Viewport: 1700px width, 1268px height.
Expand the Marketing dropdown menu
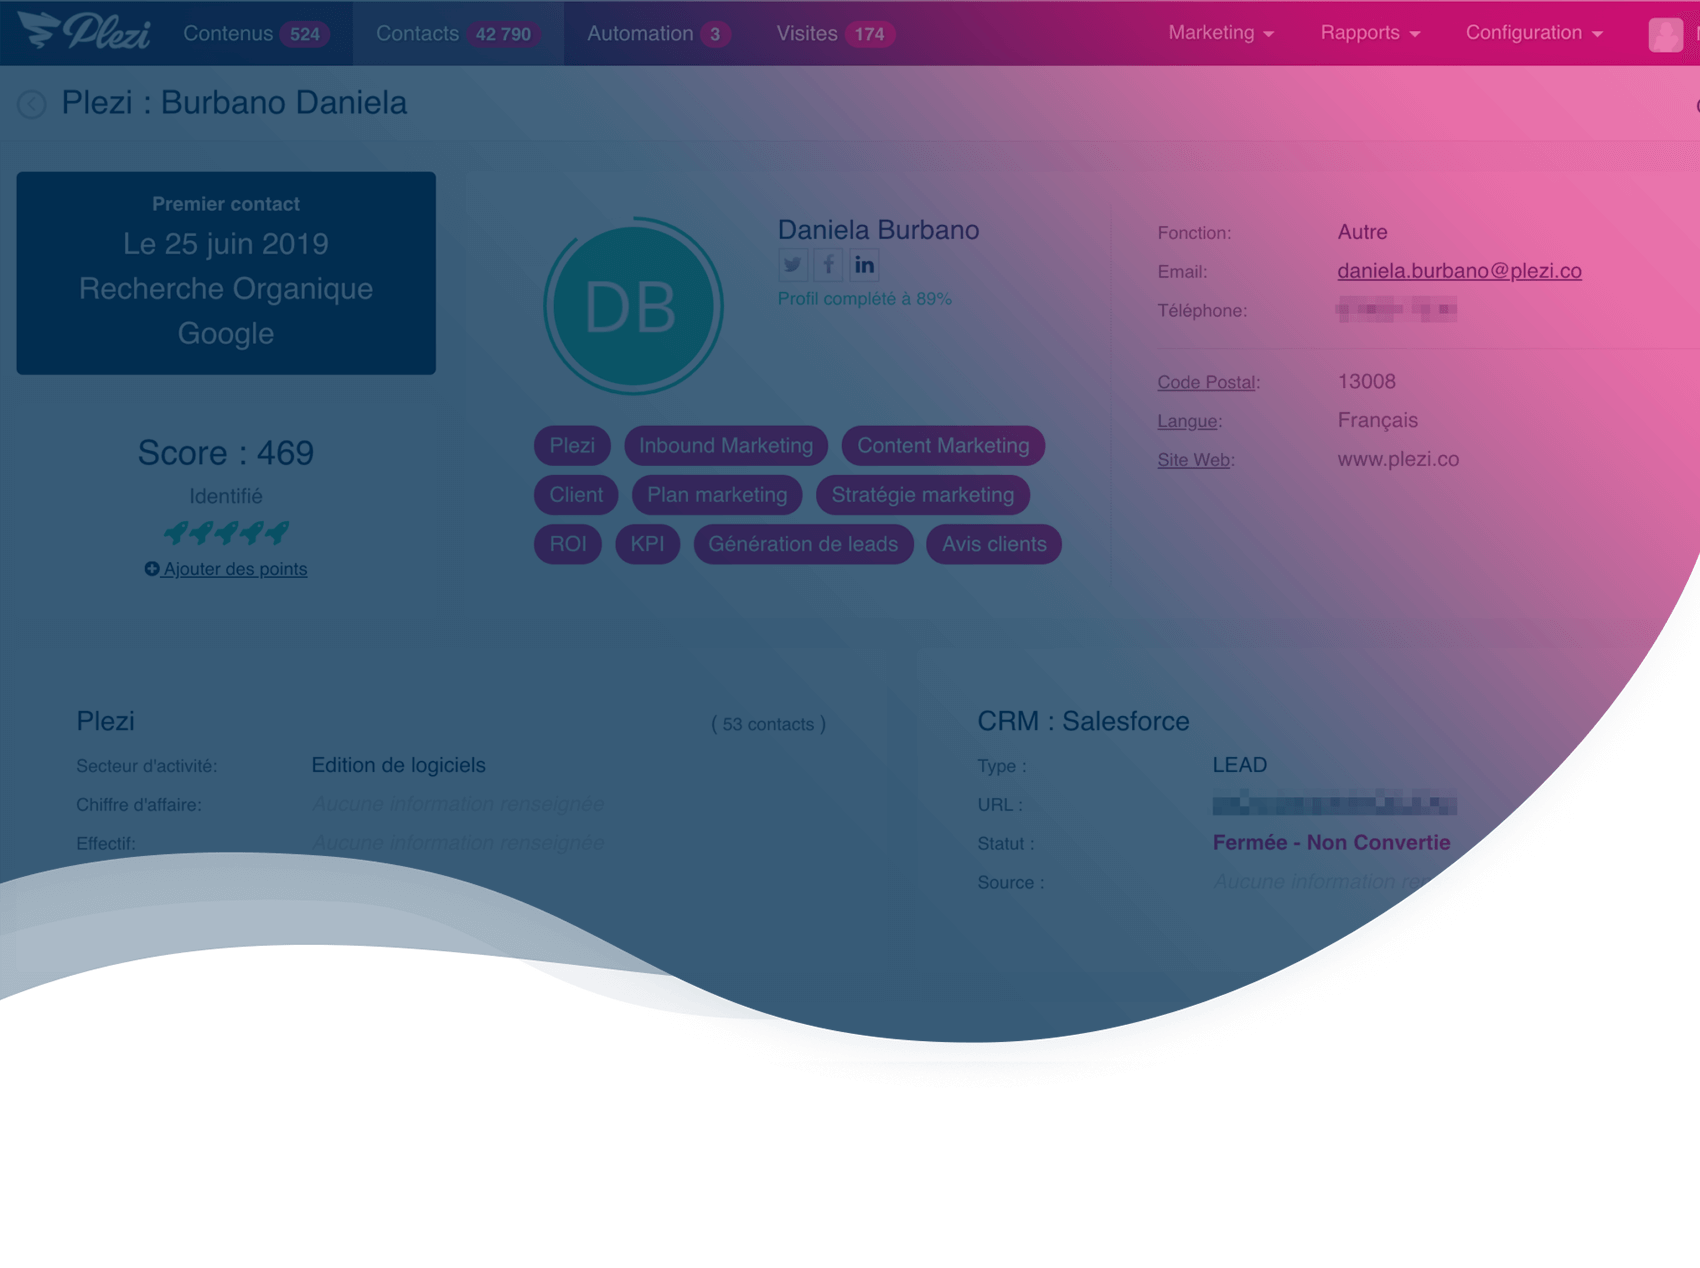(1221, 33)
